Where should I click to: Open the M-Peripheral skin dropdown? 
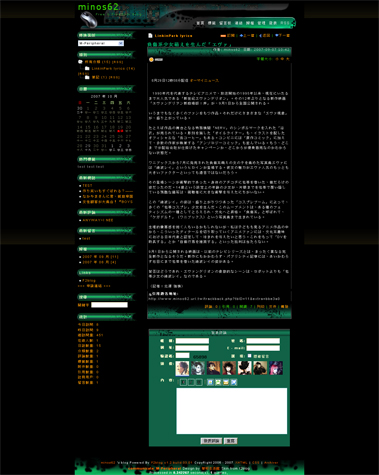(x=101, y=43)
